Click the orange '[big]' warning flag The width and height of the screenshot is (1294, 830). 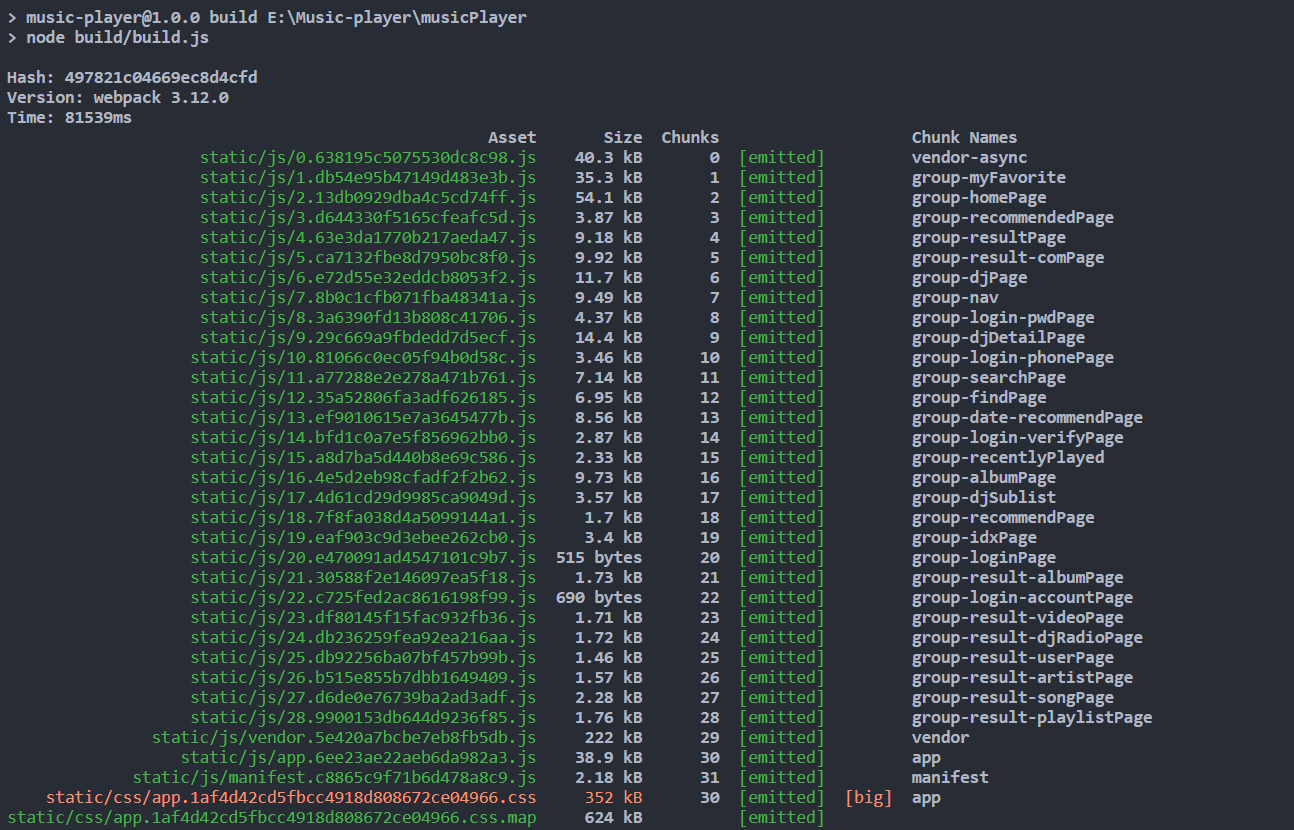tap(868, 798)
